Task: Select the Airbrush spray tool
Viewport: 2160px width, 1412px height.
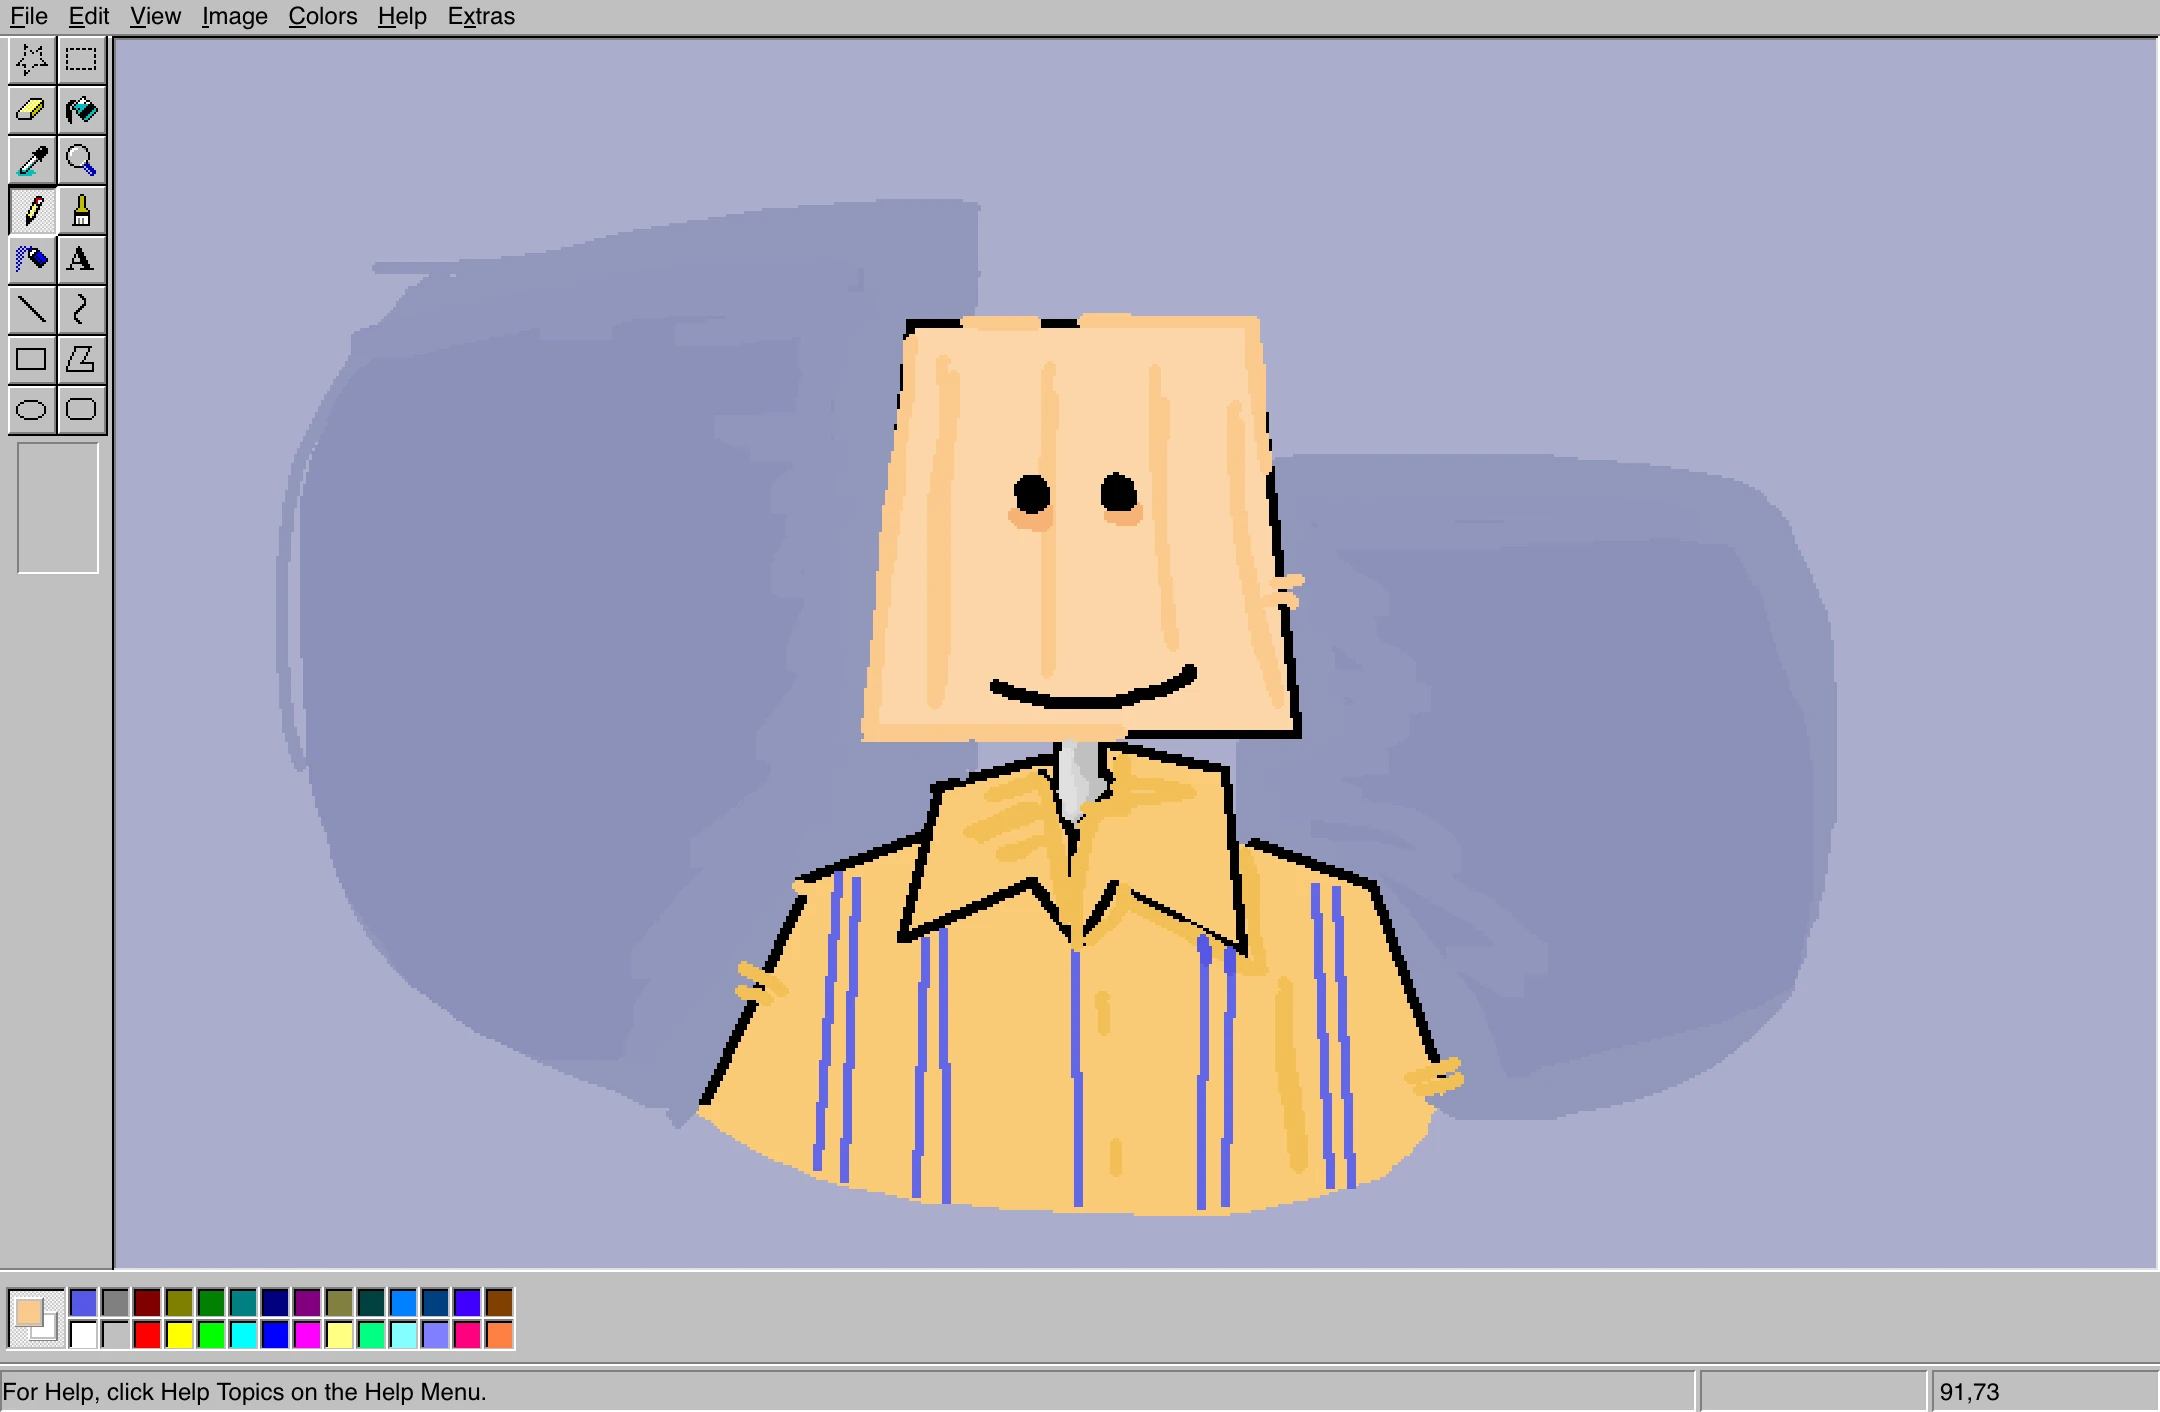Action: 31,260
